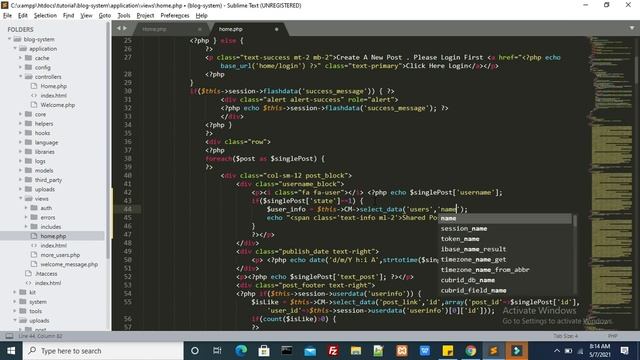This screenshot has height=360, width=640.
Task: Collapse the application folder
Action: [15, 49]
